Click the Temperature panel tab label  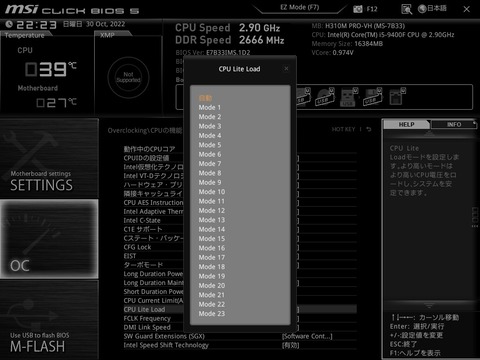(24, 35)
